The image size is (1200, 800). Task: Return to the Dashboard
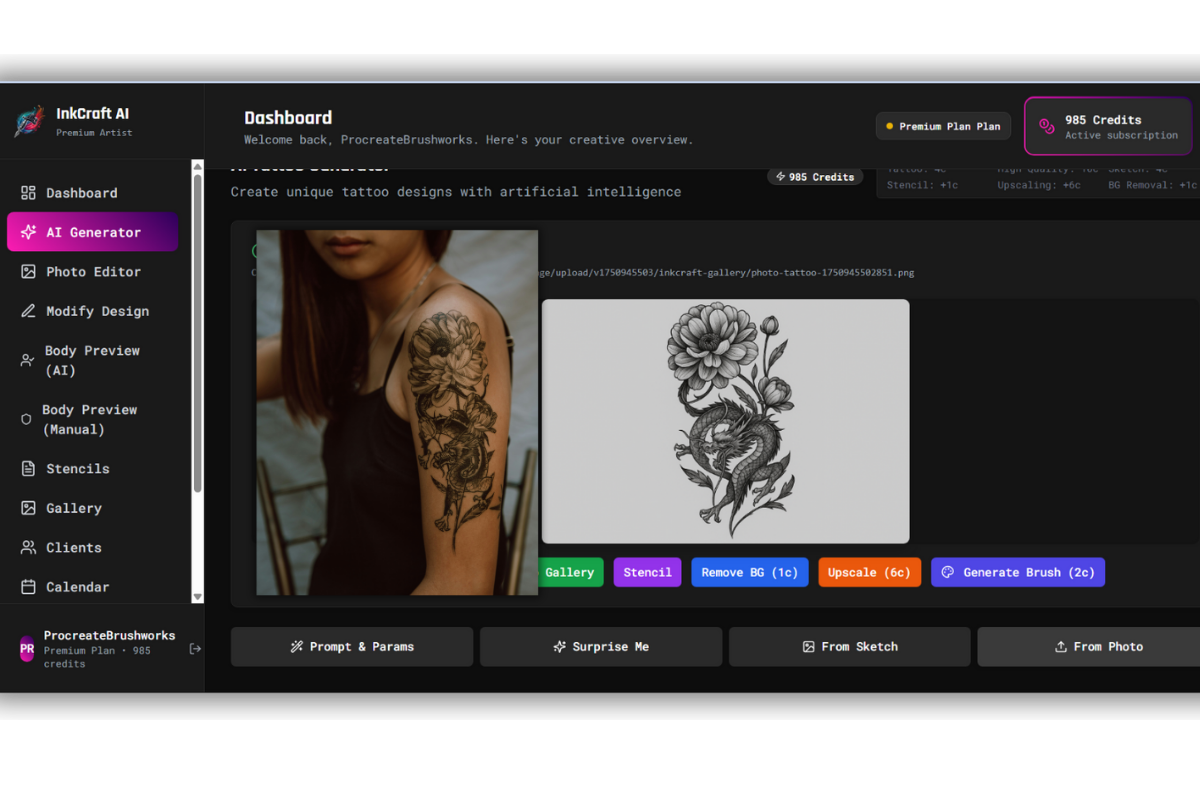92,192
